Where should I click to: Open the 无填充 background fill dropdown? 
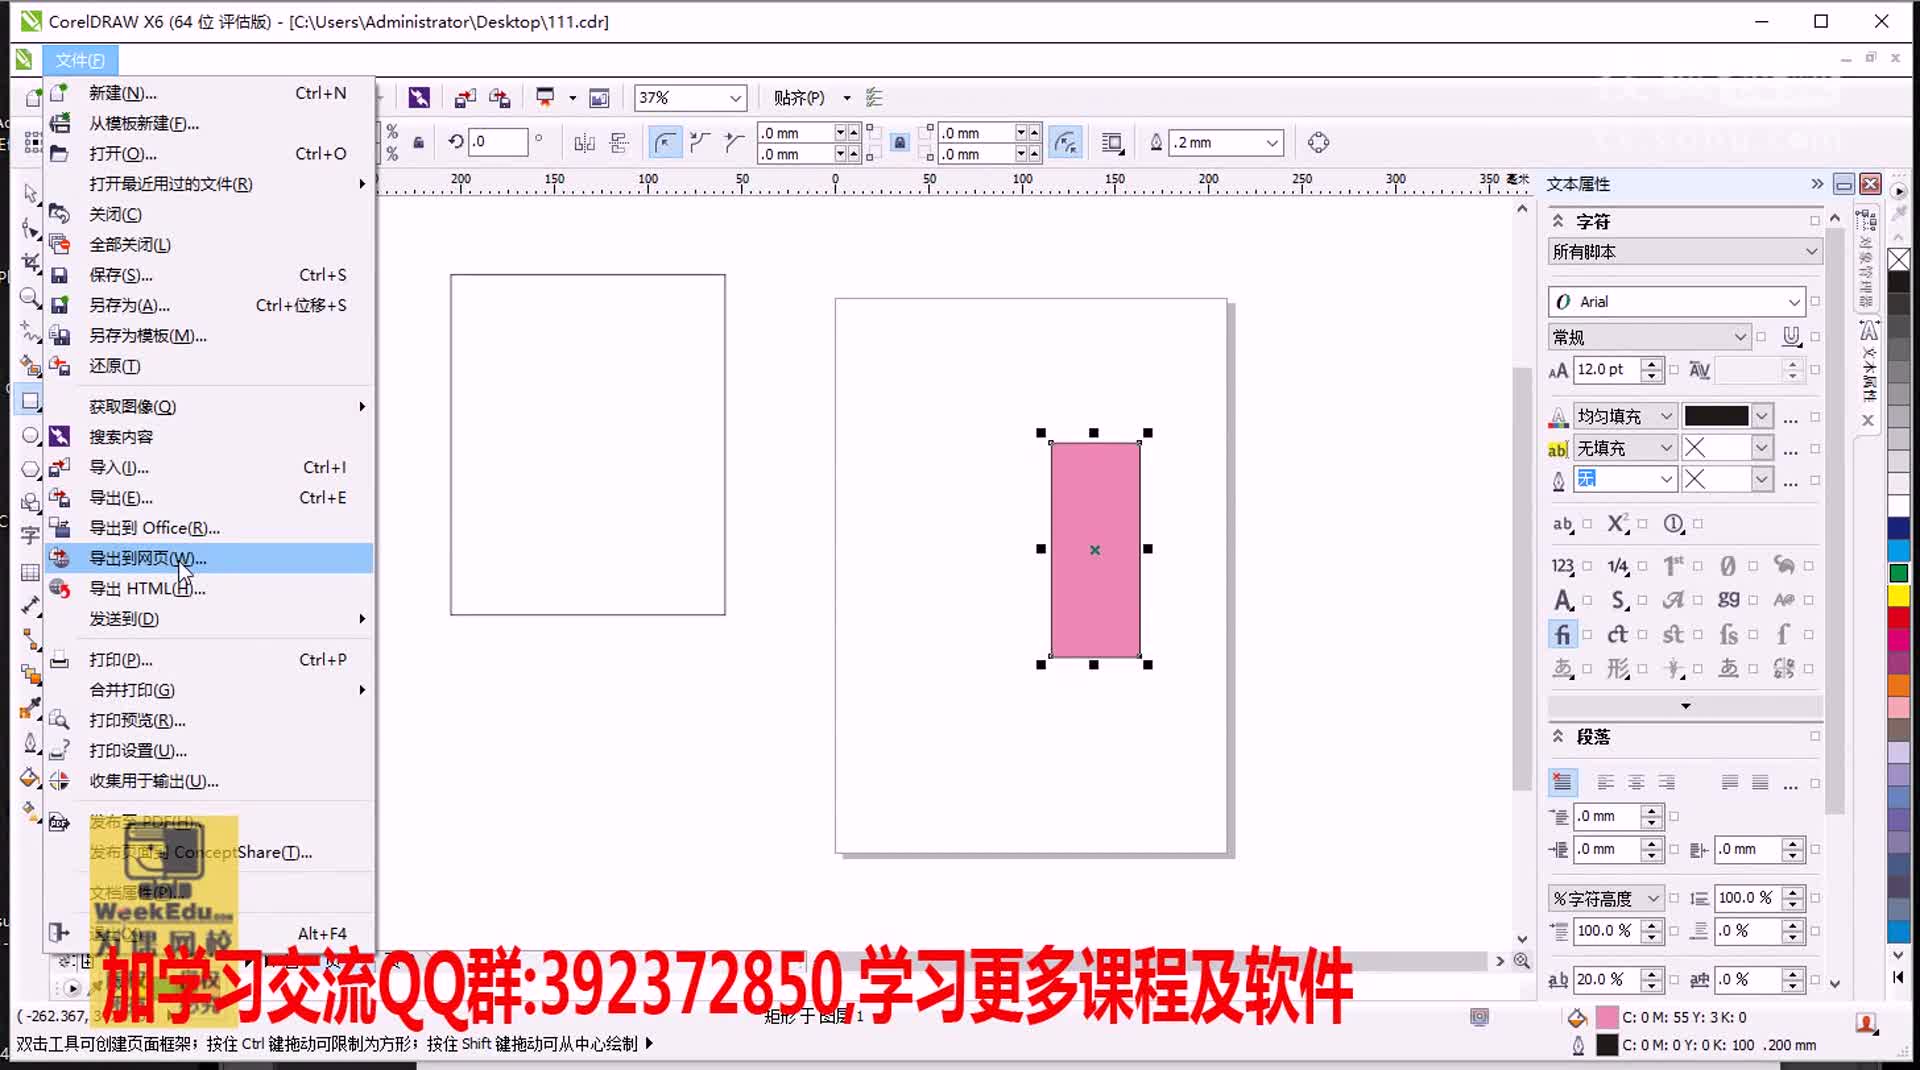pyautogui.click(x=1666, y=448)
